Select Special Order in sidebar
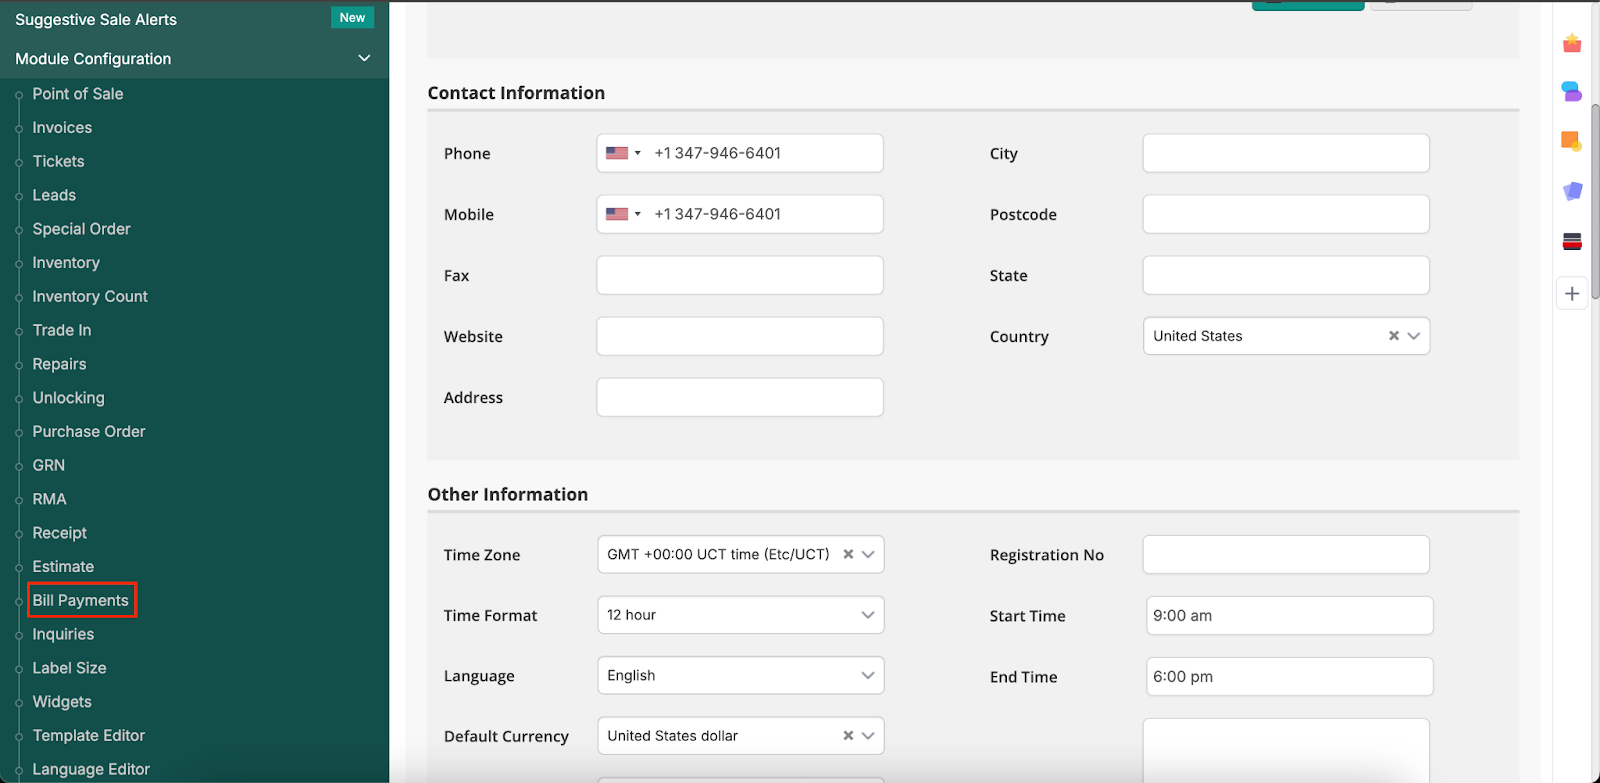The image size is (1600, 783). click(x=81, y=229)
